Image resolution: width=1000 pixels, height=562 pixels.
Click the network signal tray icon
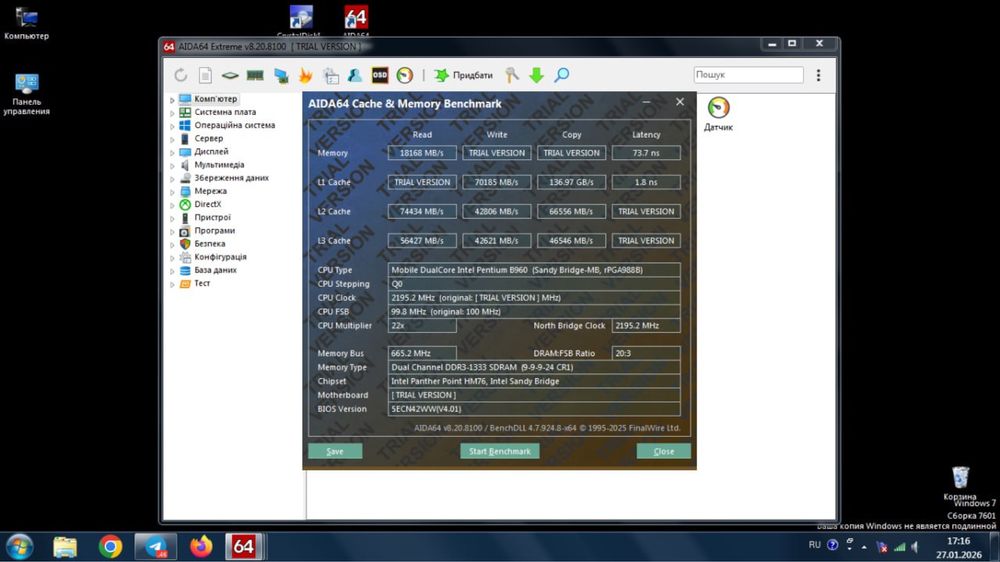tap(899, 547)
